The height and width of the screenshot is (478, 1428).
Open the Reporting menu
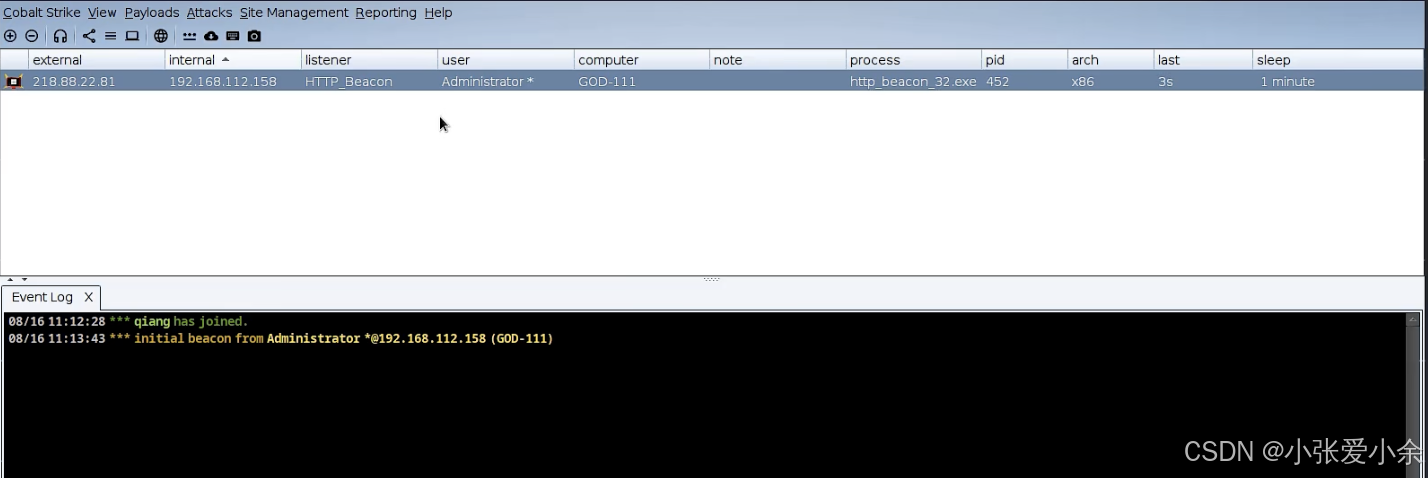386,13
